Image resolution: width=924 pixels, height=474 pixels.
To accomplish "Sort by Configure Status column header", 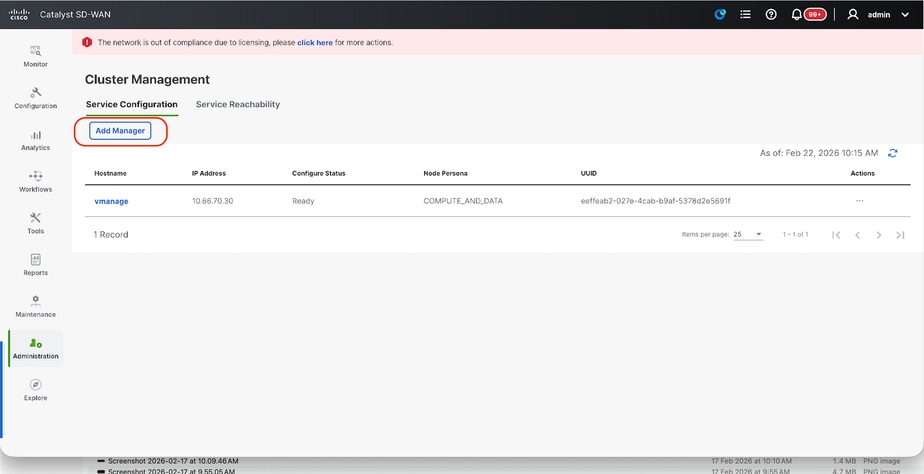I will (319, 173).
